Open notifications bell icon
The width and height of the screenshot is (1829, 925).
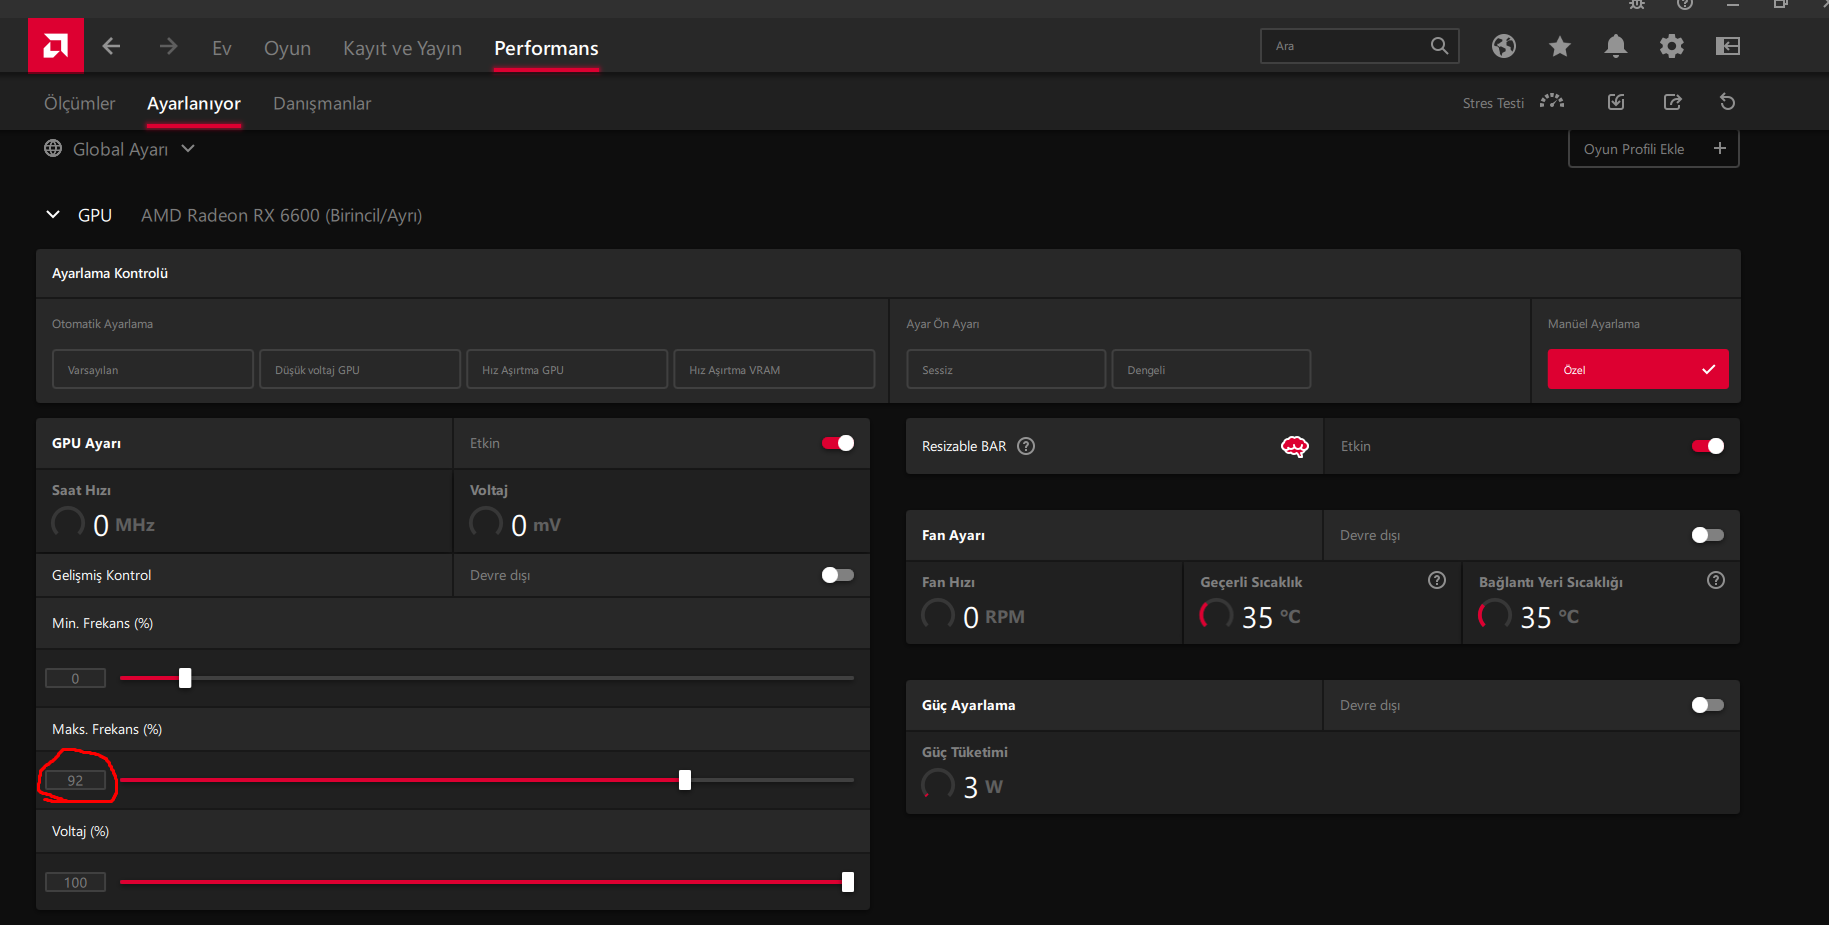[x=1615, y=46]
